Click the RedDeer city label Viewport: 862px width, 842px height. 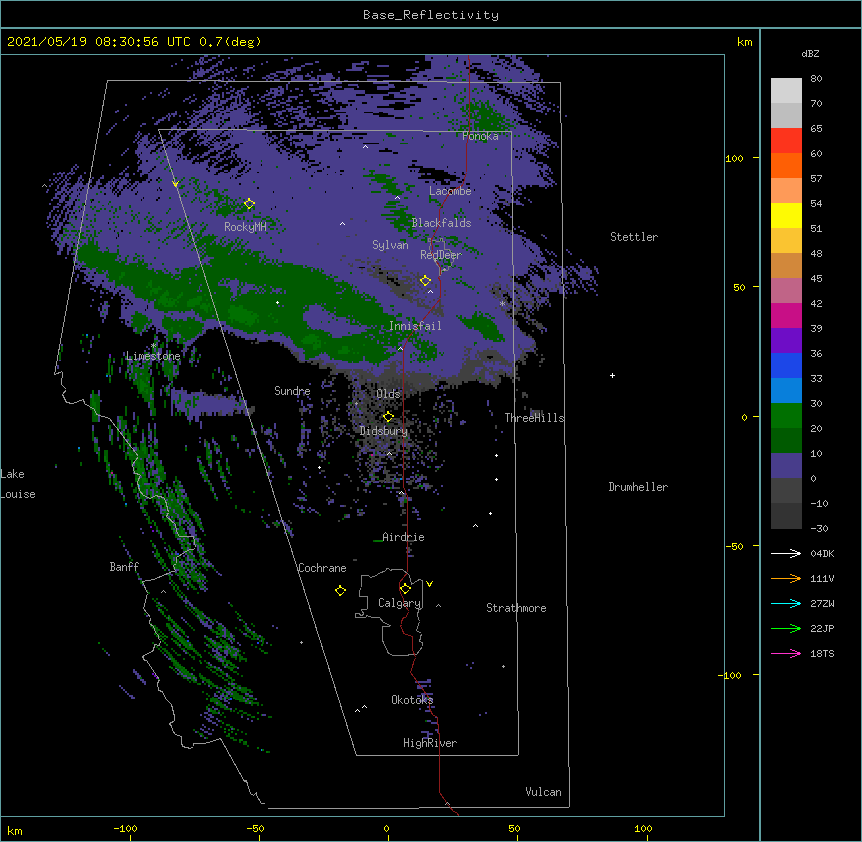tap(441, 255)
